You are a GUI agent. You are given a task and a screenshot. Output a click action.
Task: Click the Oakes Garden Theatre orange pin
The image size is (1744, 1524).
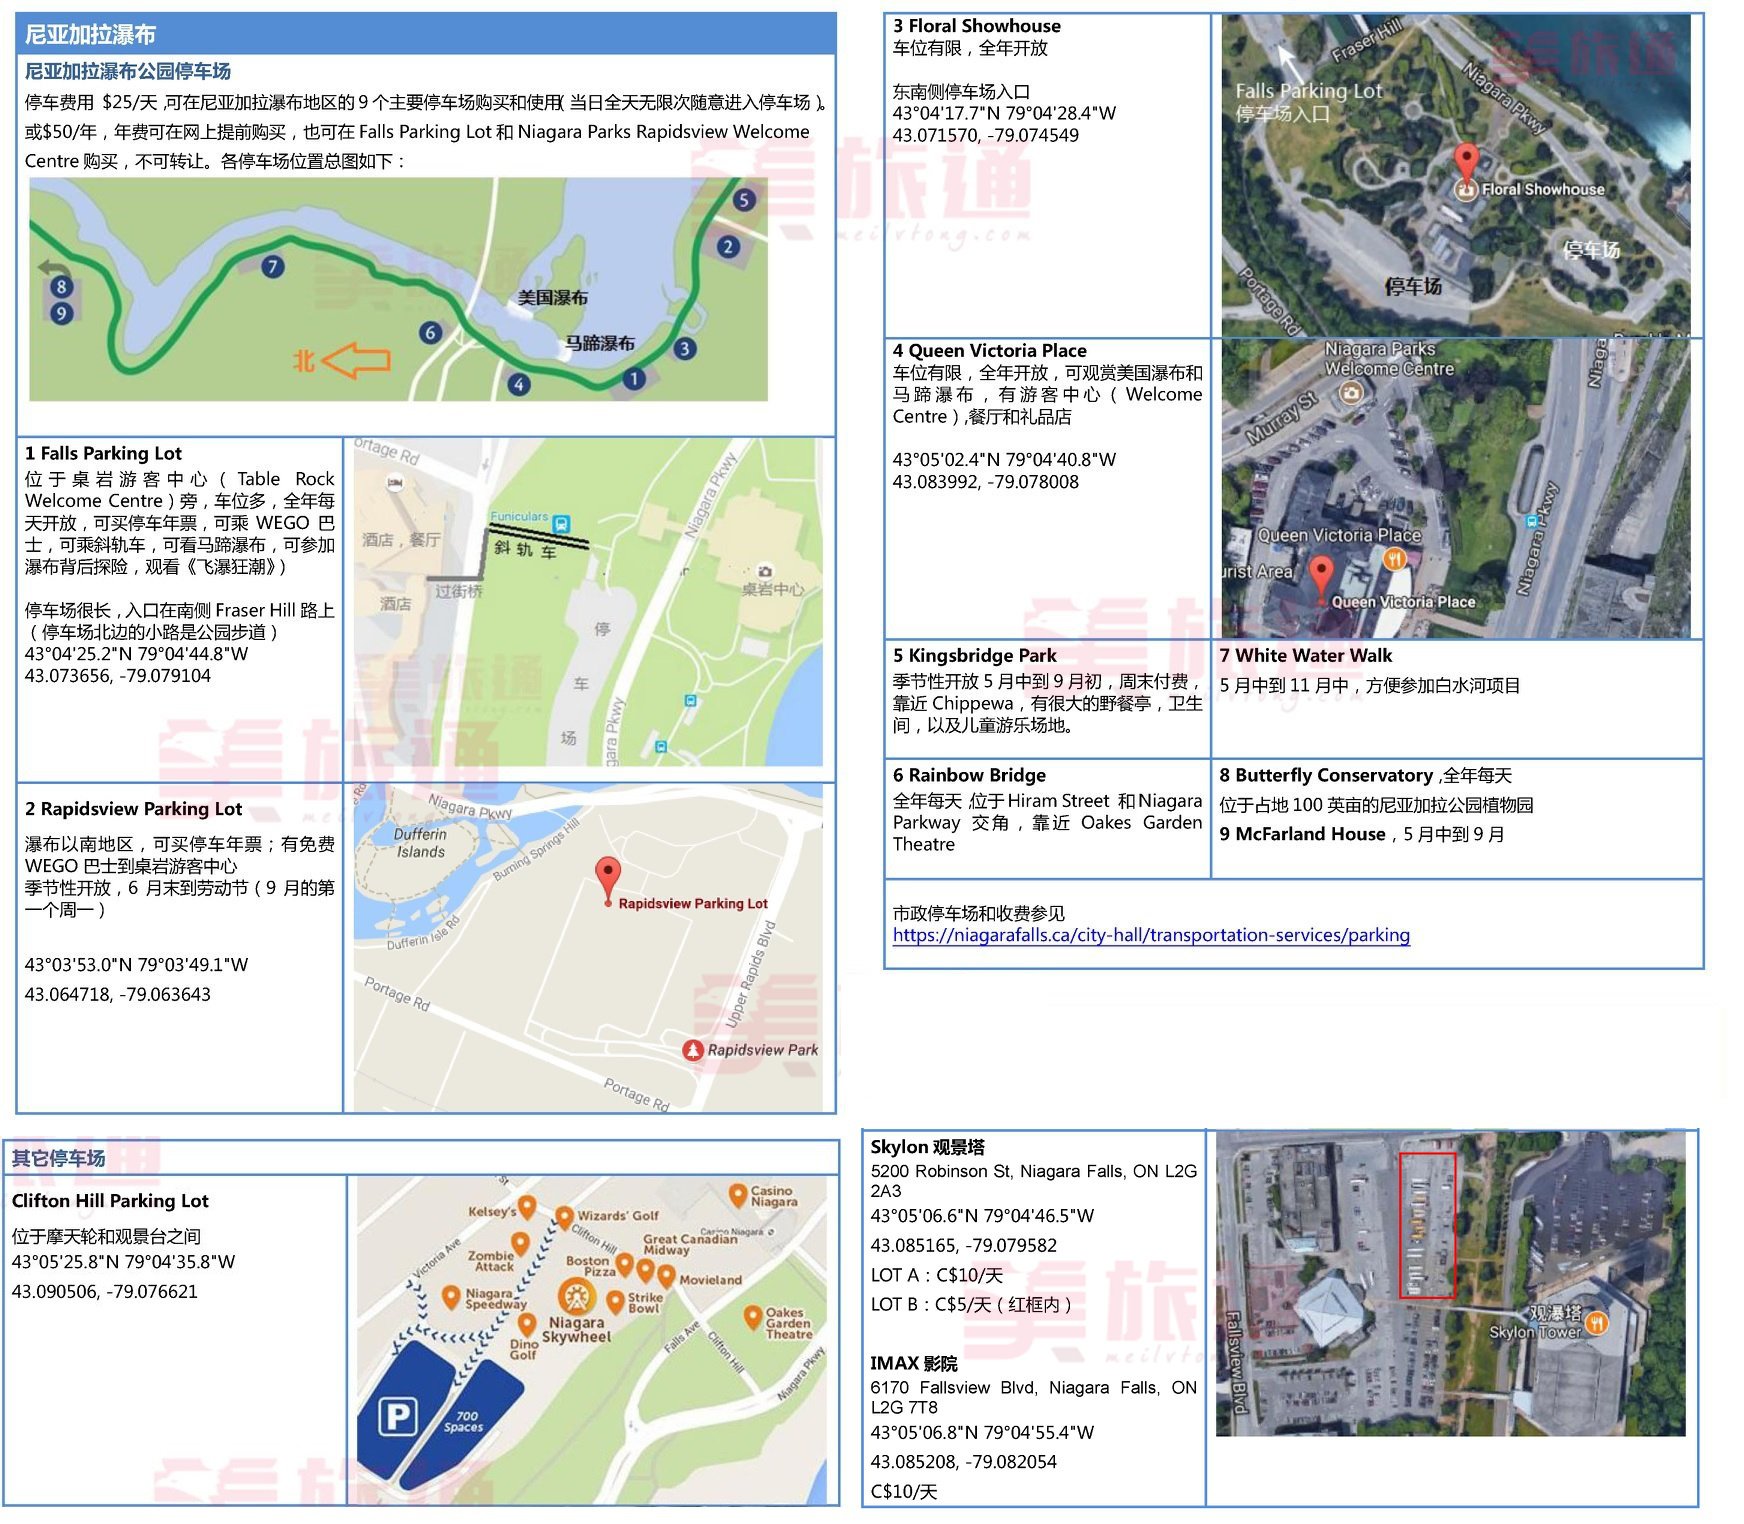753,1317
